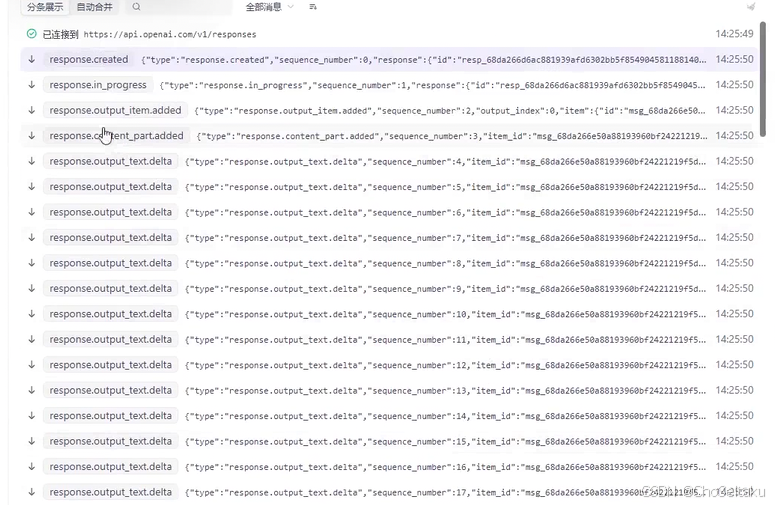Open the JSON payload with sequence_number 16
775x505 pixels.
[x=445, y=467]
